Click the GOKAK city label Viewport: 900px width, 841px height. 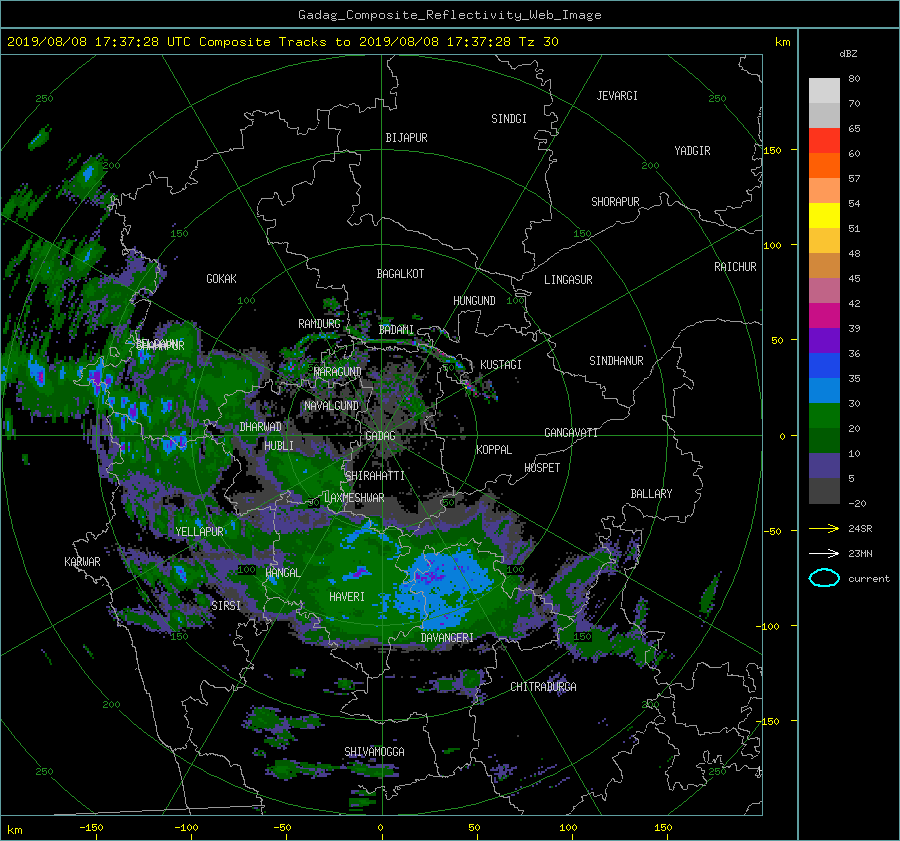click(221, 278)
